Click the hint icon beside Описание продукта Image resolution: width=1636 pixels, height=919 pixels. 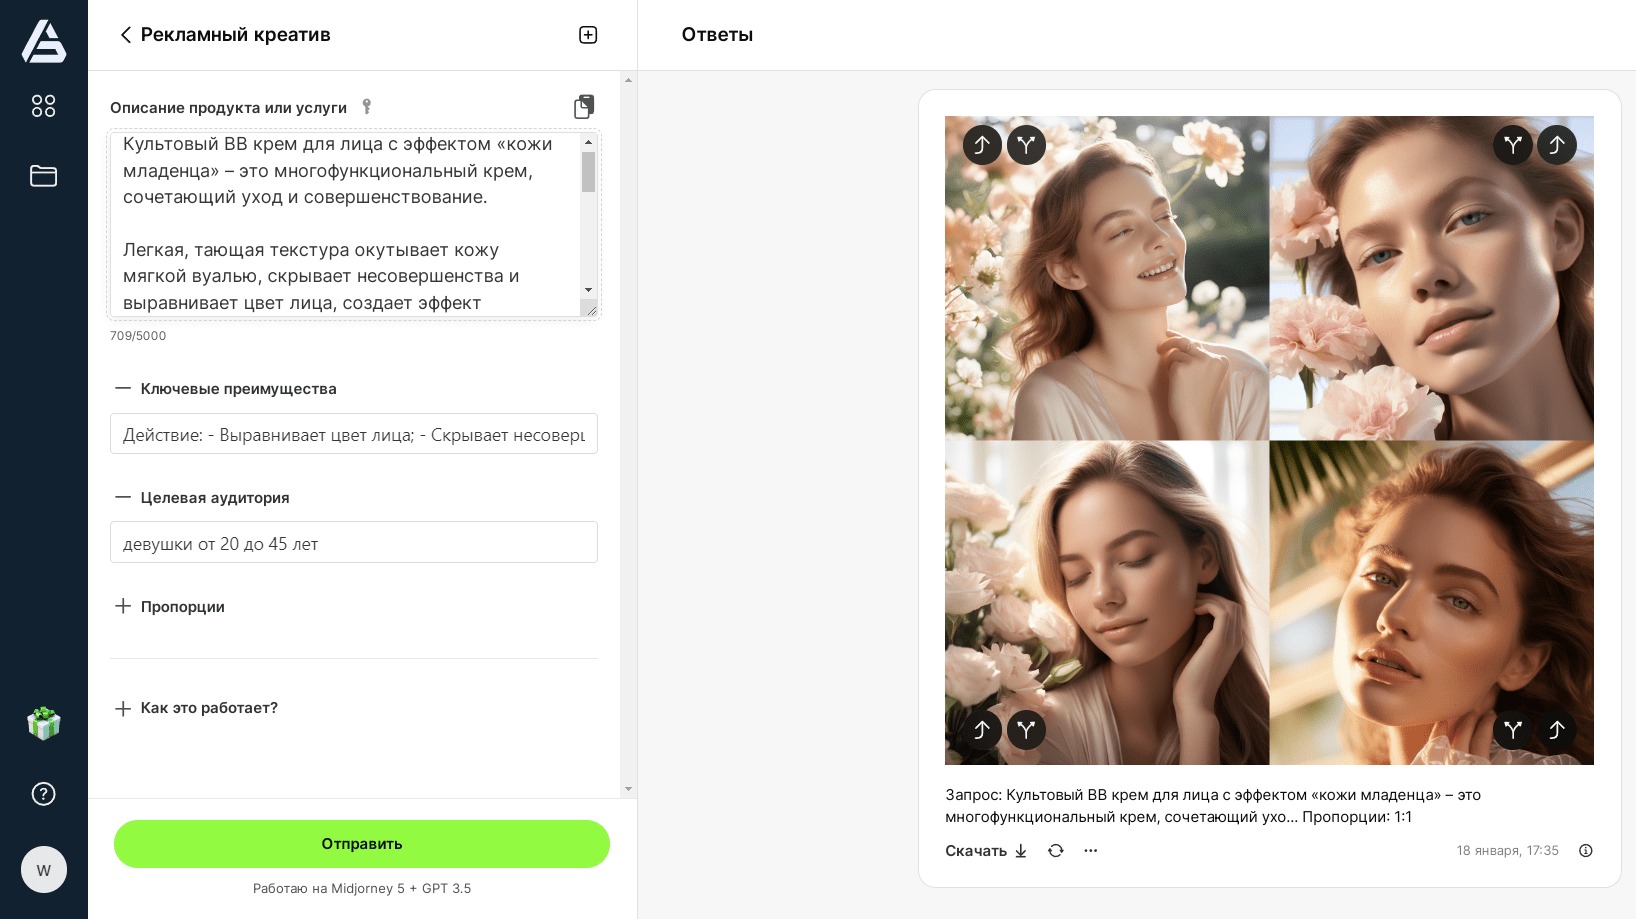(367, 106)
